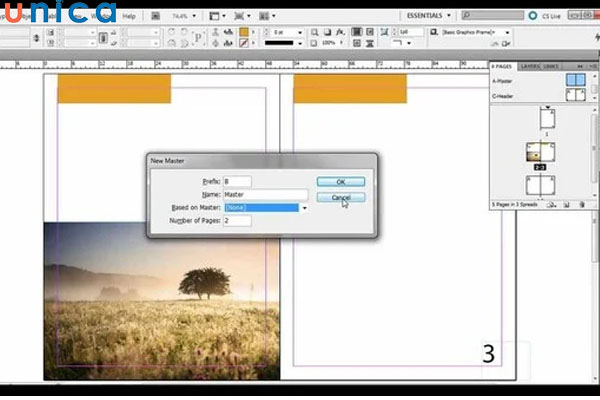Click the Delete Selected Pages trash icon
The width and height of the screenshot is (600, 400).
coord(582,205)
